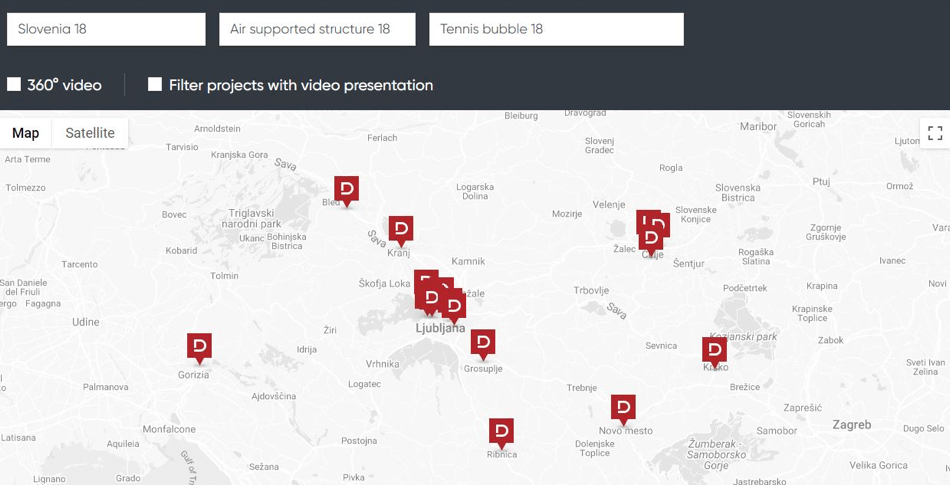Select the project marker near Gorizia

coord(199,348)
